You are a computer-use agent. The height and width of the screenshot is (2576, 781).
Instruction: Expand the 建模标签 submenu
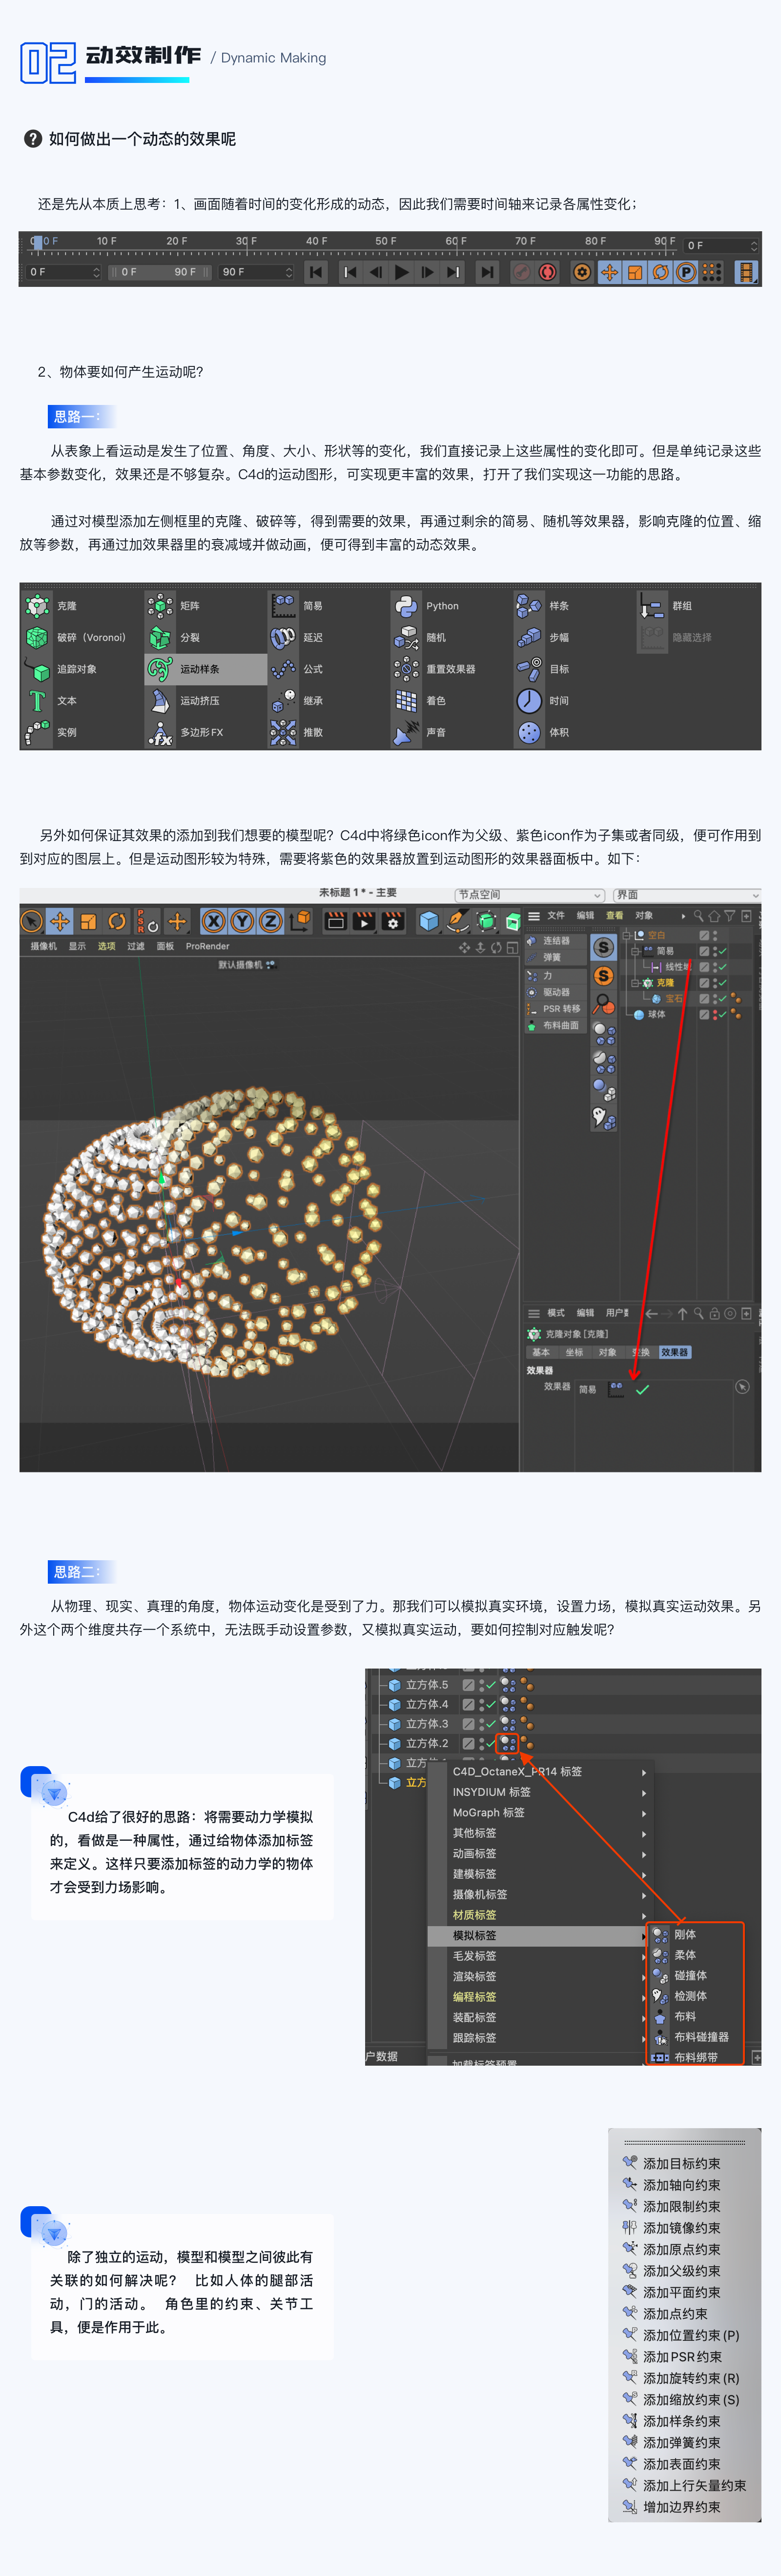pyautogui.click(x=540, y=1874)
